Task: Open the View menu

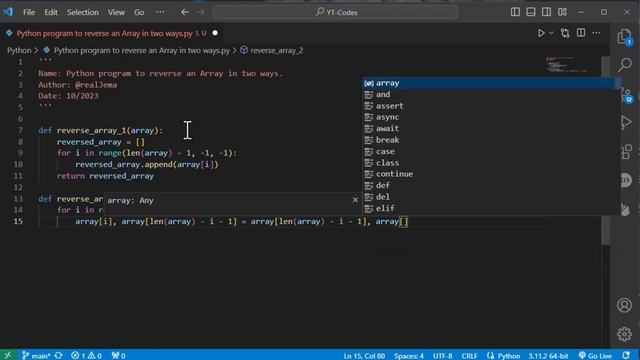Action: [116, 12]
